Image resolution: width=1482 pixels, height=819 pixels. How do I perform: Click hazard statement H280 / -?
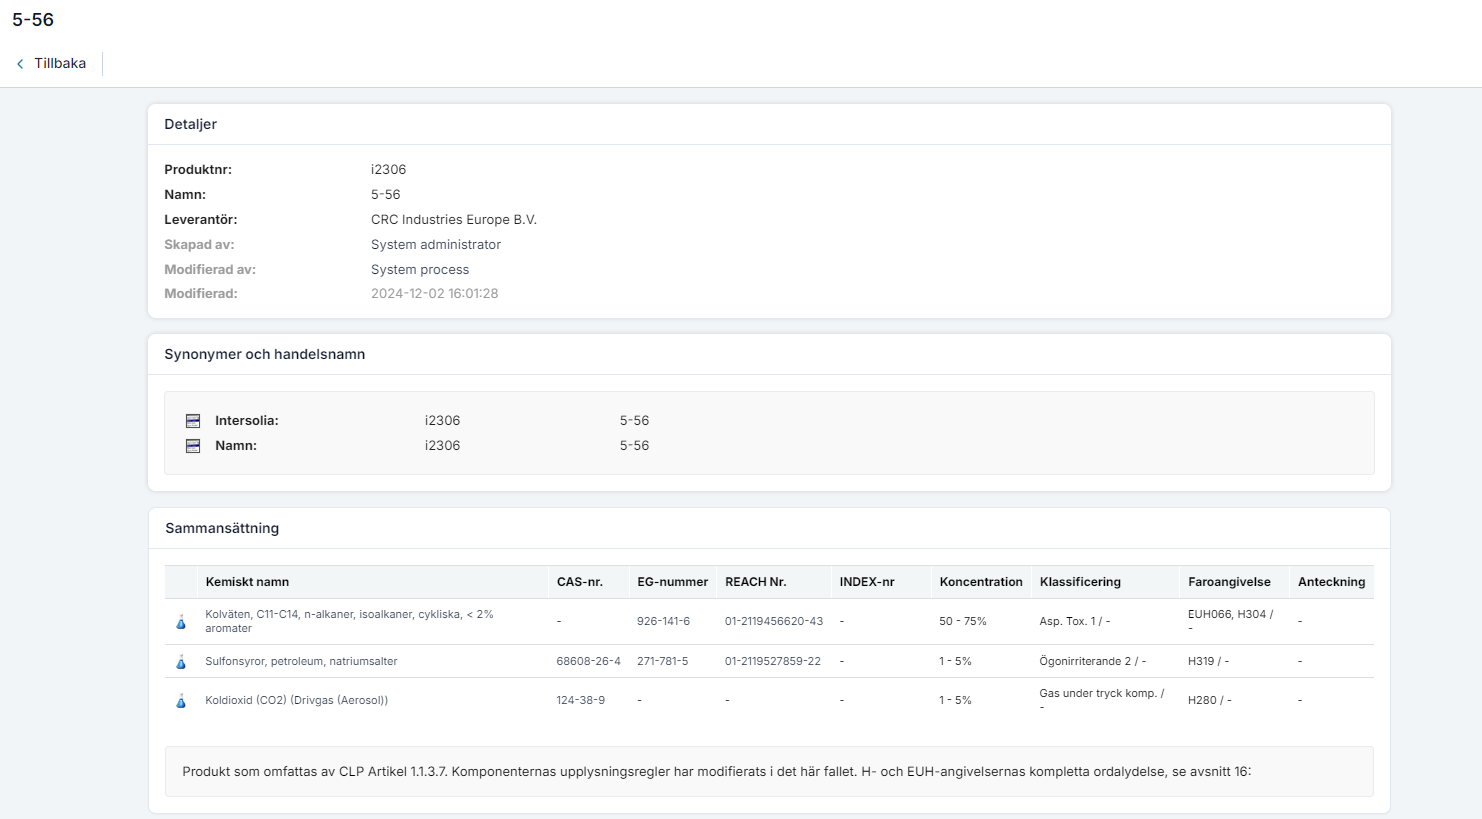pos(1209,700)
